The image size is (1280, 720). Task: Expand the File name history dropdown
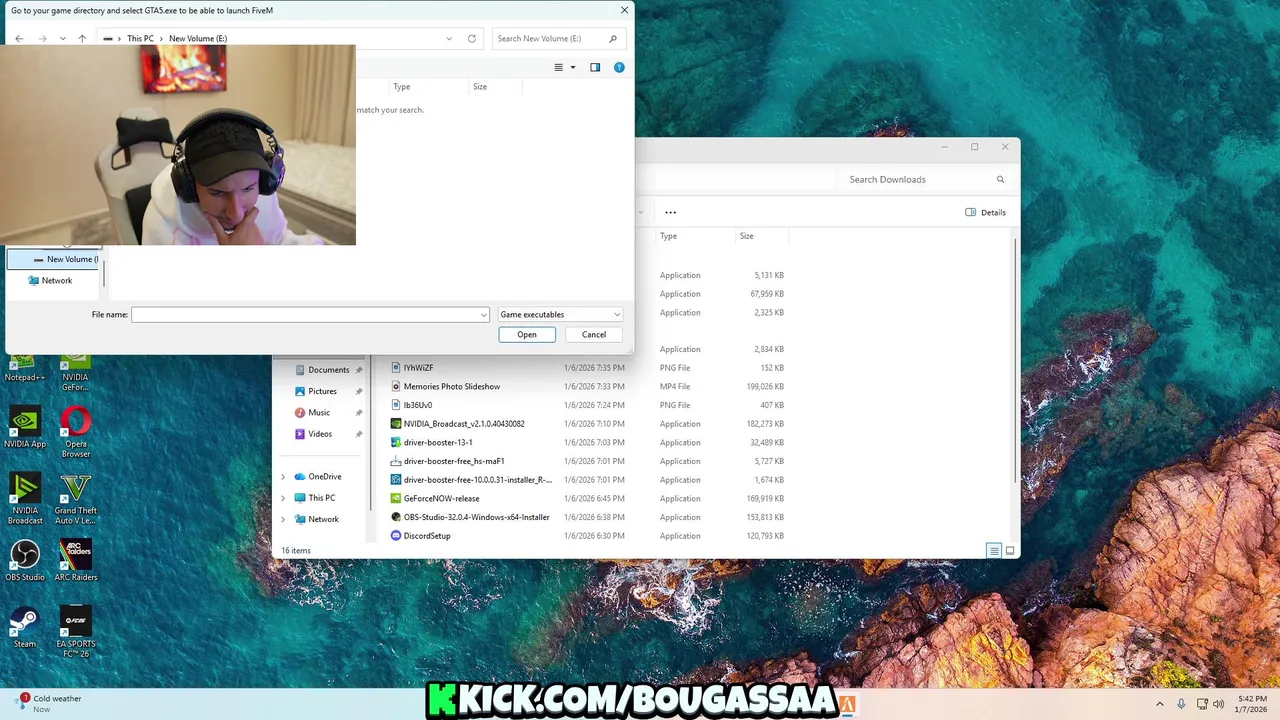(x=484, y=314)
